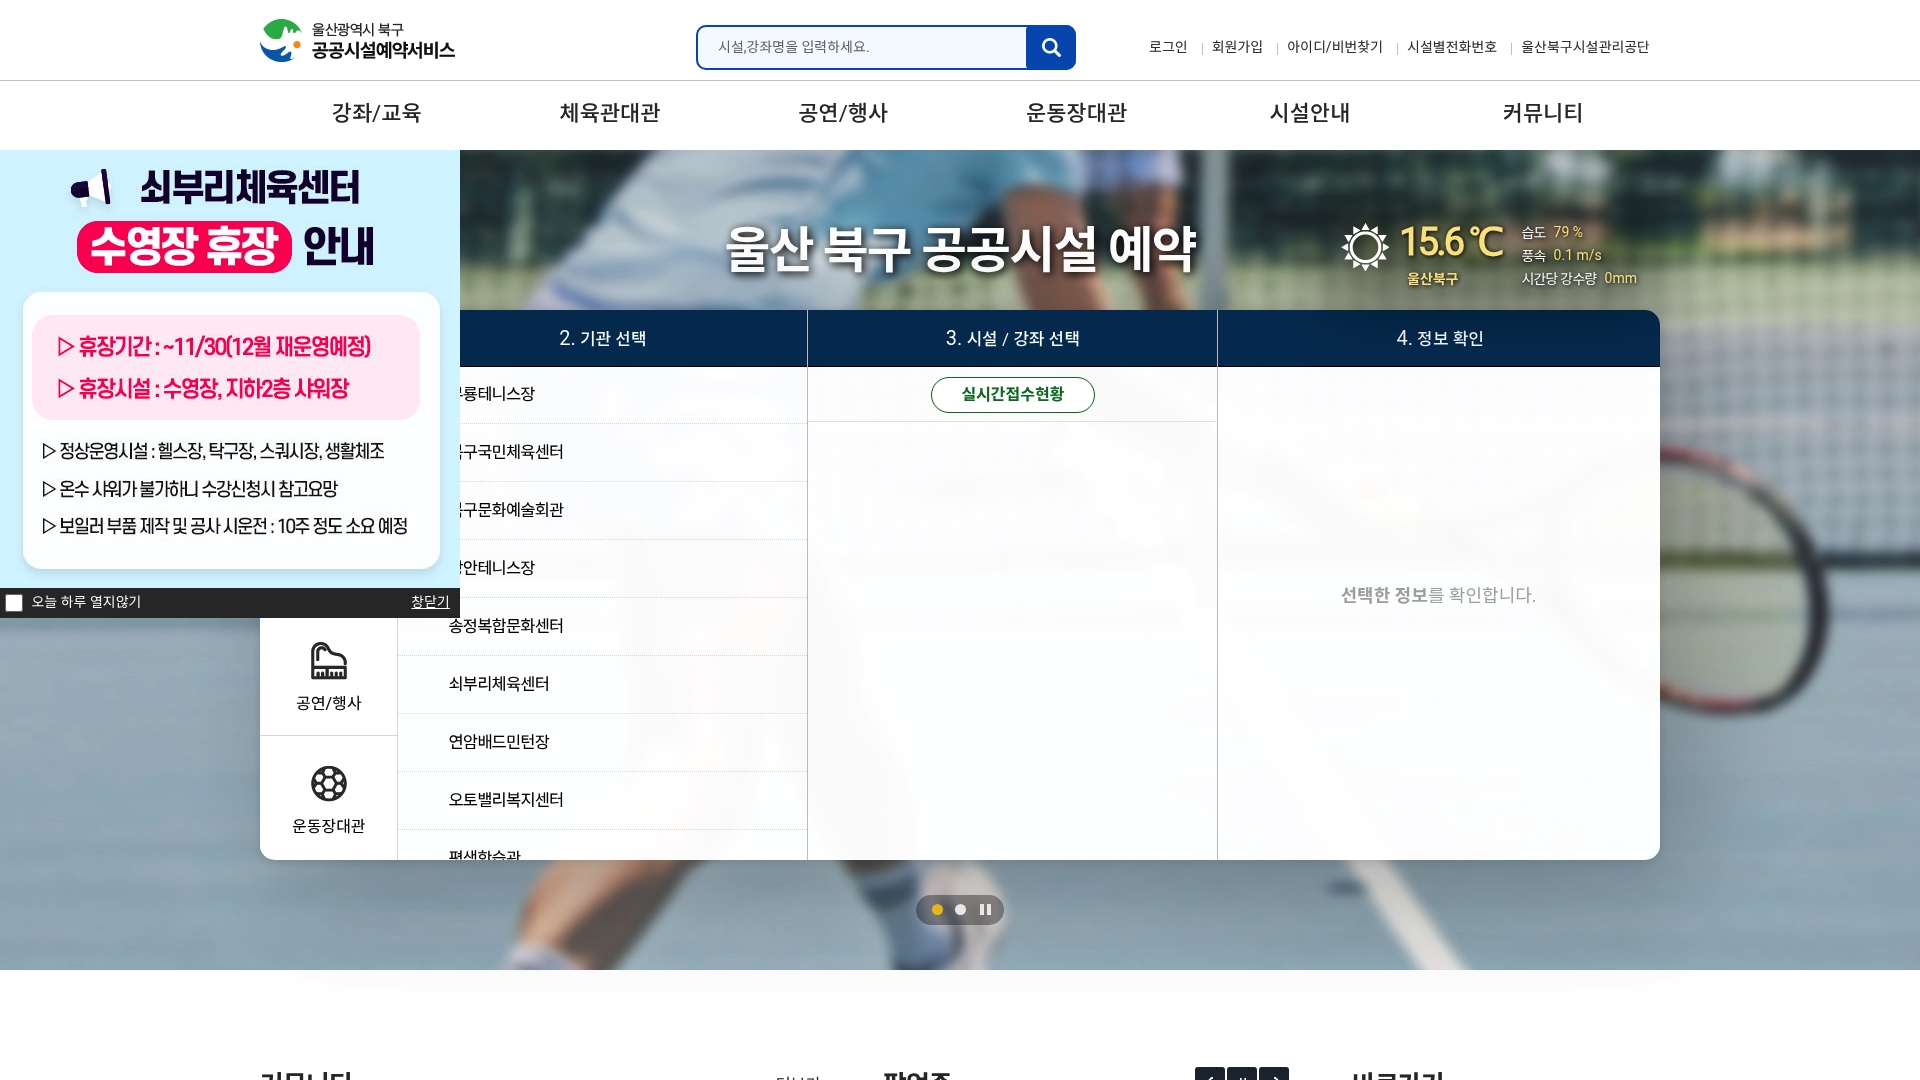Click the 실시간접수현황 button
Viewport: 1920px width, 1080px height.
pos(1012,395)
